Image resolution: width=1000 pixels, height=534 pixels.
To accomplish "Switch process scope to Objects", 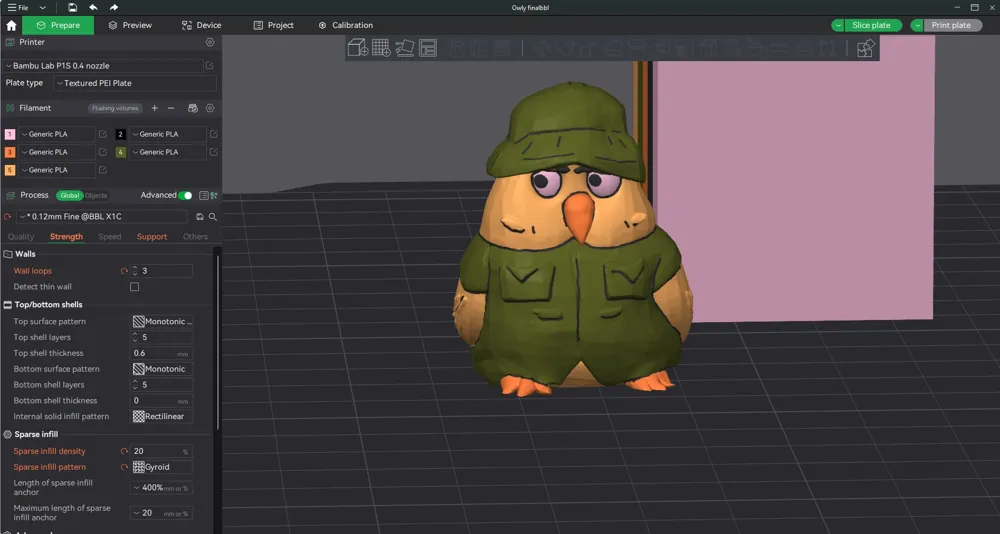I will (96, 196).
